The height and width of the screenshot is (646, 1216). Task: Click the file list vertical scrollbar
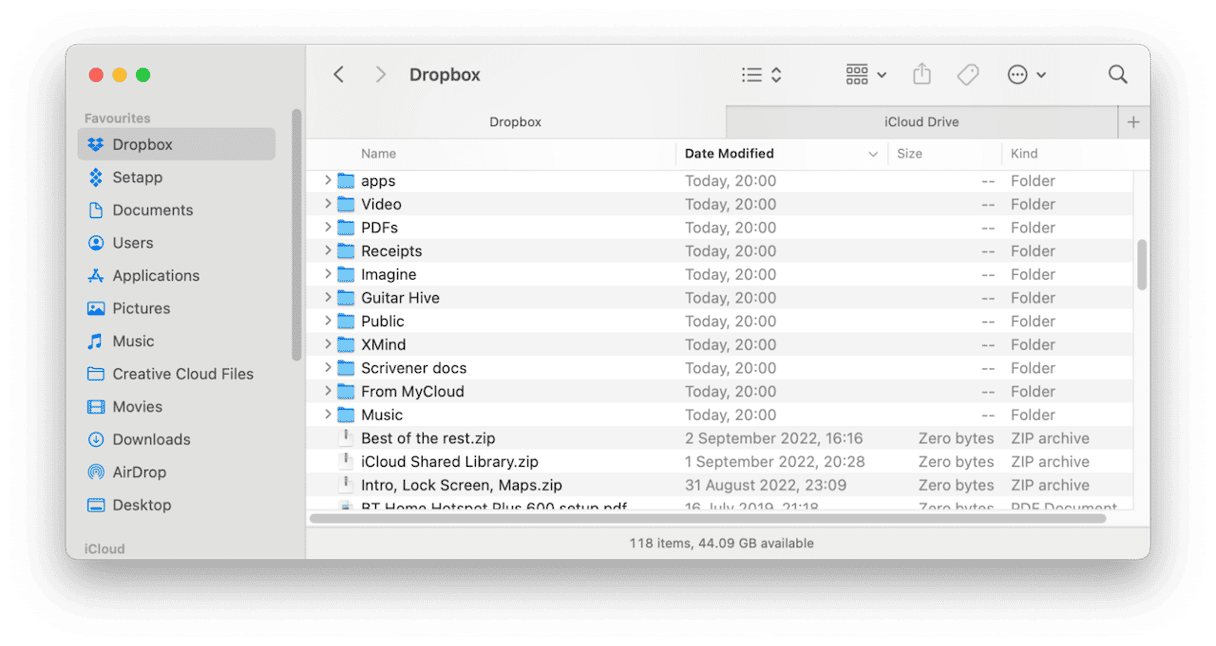coord(1141,264)
